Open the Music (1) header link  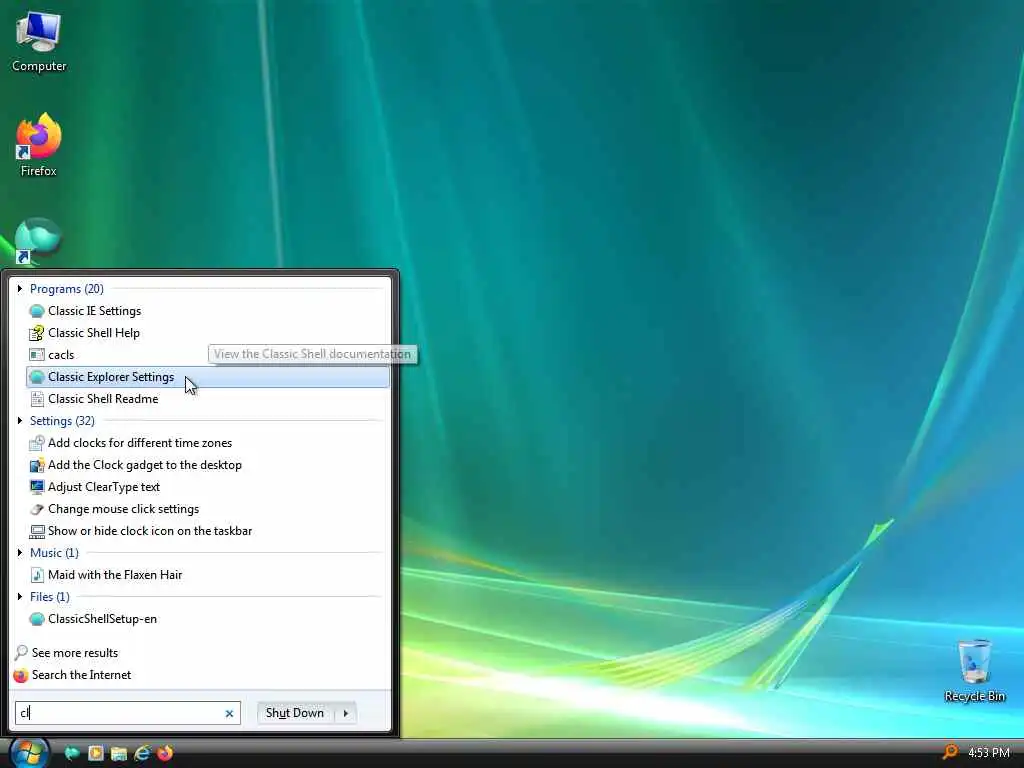click(x=54, y=552)
